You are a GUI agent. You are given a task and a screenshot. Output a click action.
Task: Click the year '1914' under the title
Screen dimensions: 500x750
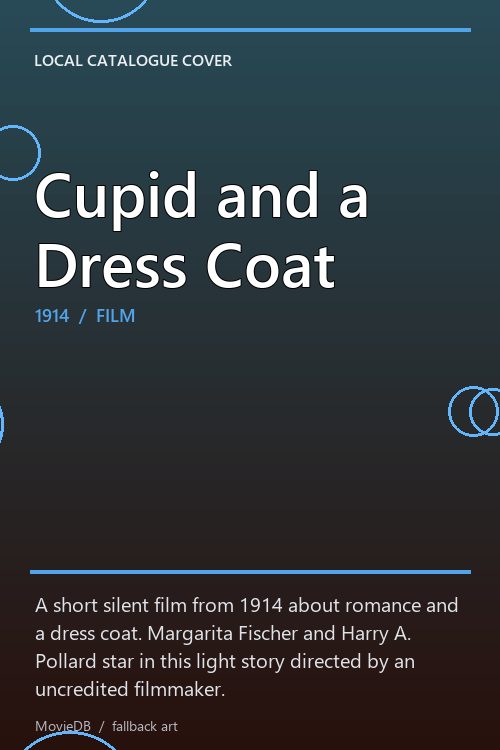click(52, 316)
